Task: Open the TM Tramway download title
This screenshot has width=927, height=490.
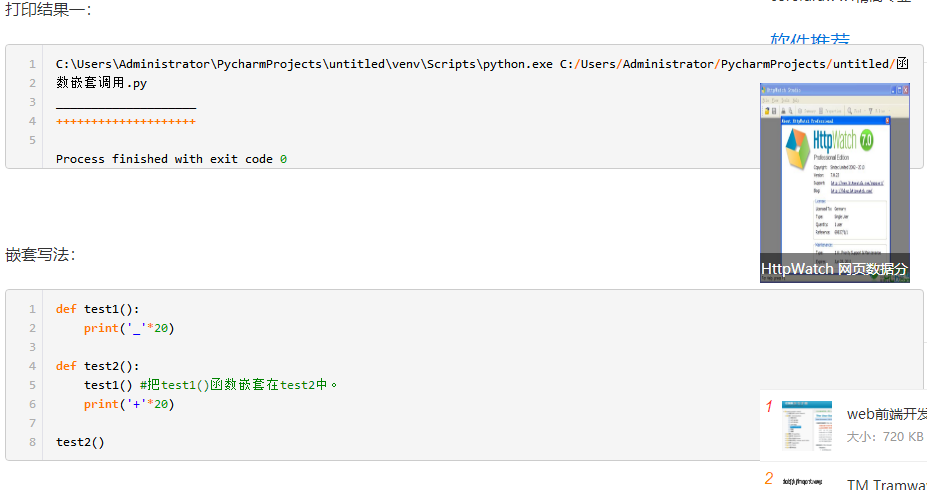Action: click(x=886, y=484)
